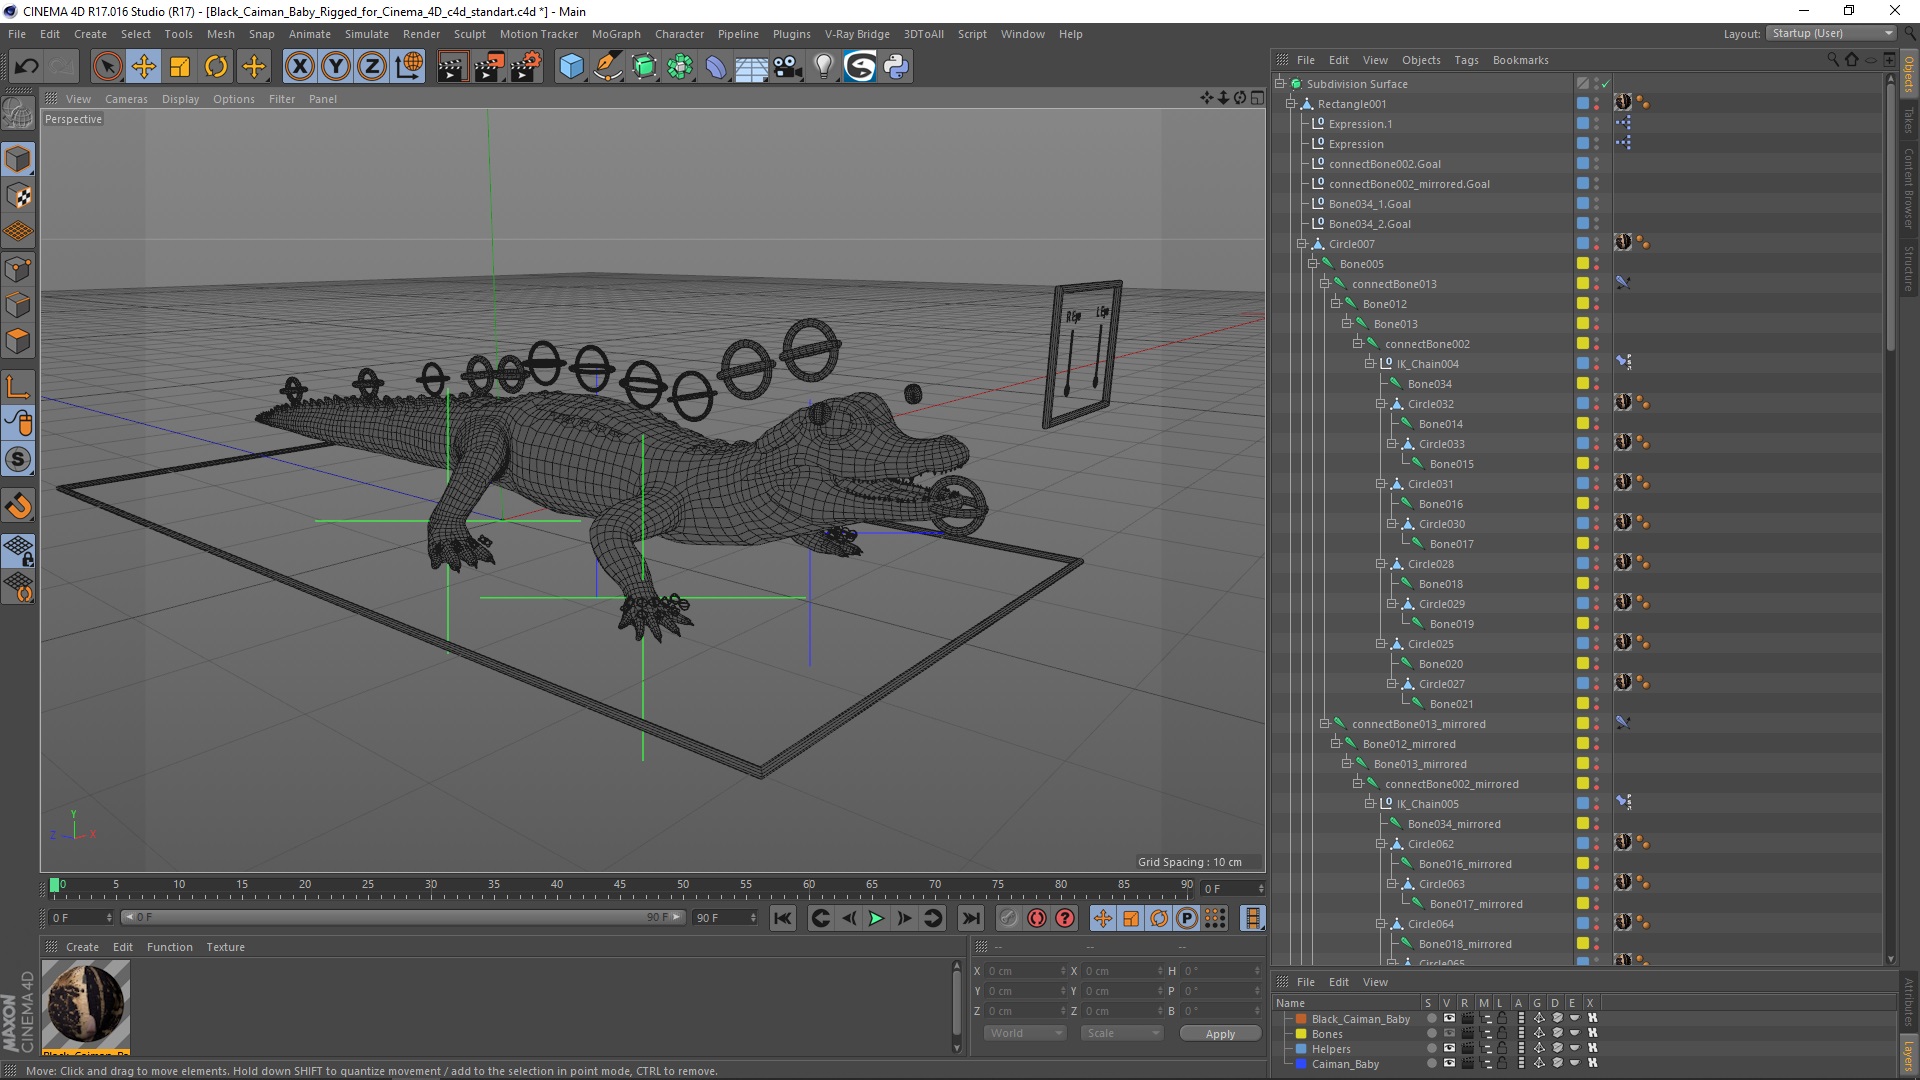Open material manager Create menu

tap(82, 947)
